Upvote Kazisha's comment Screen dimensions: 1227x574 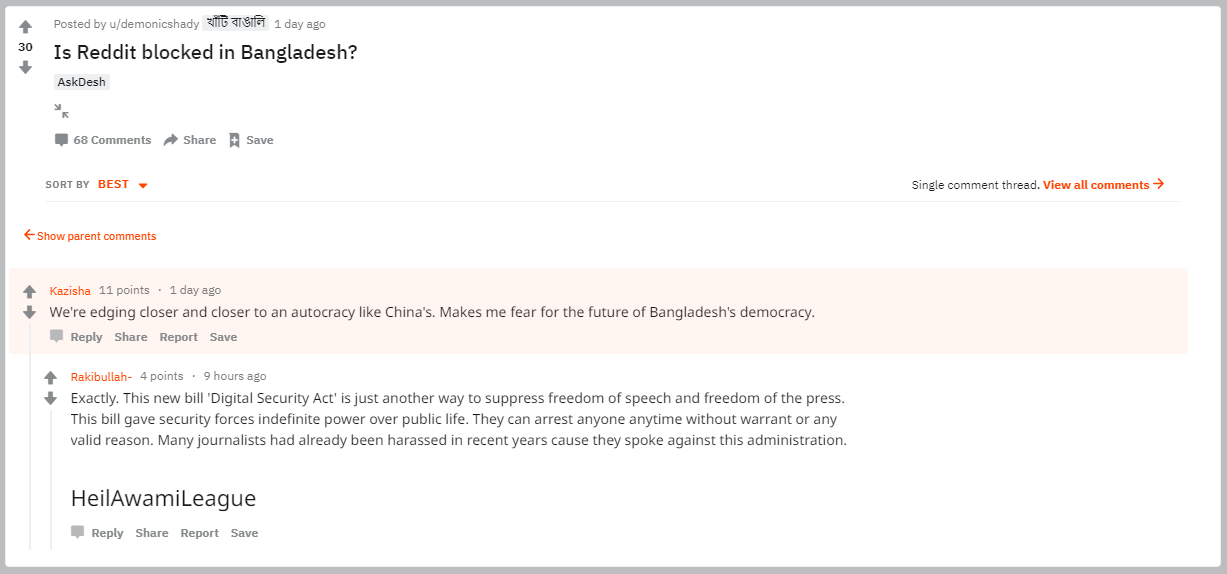tap(29, 292)
